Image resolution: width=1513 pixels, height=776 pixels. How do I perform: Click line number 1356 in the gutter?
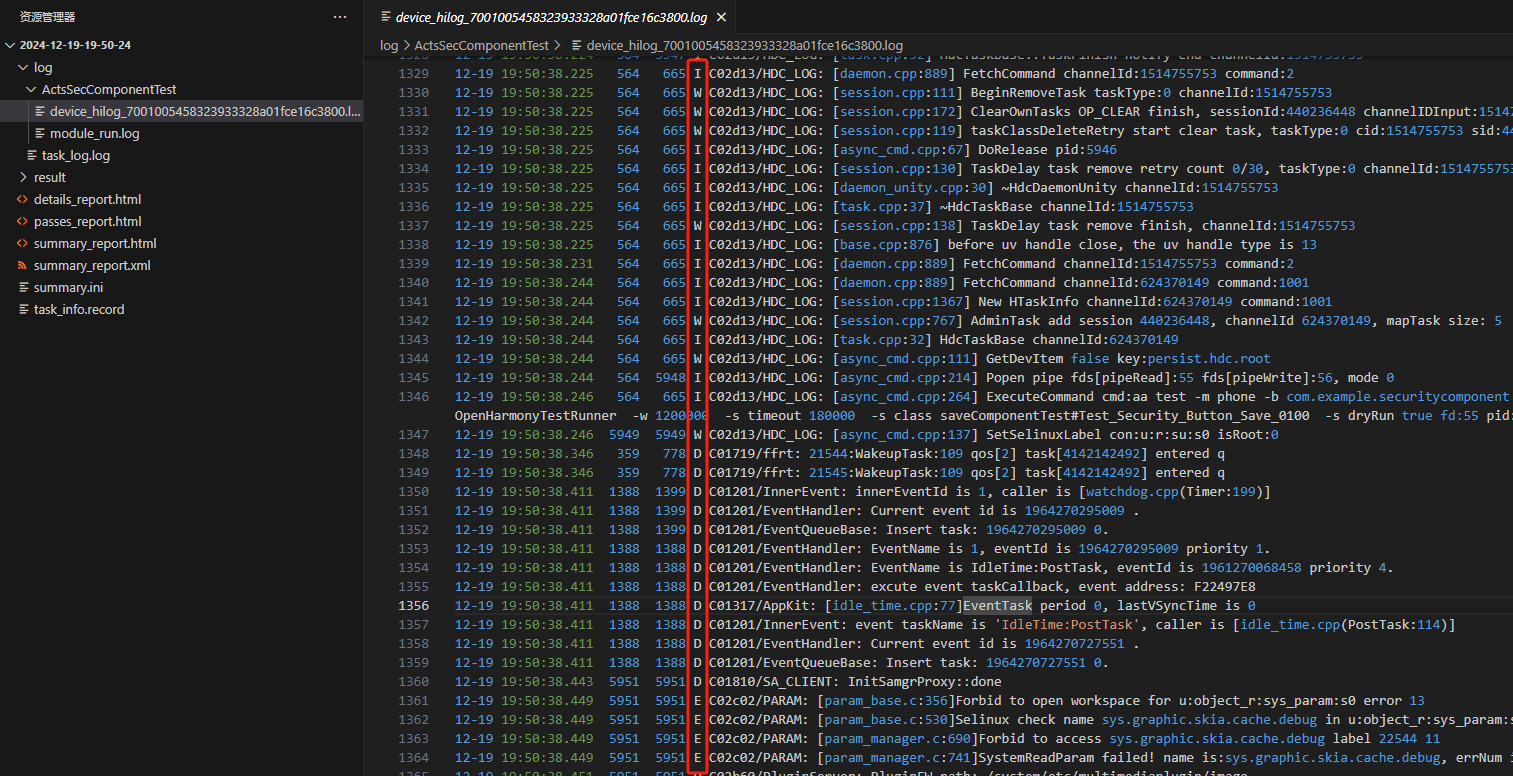[413, 606]
